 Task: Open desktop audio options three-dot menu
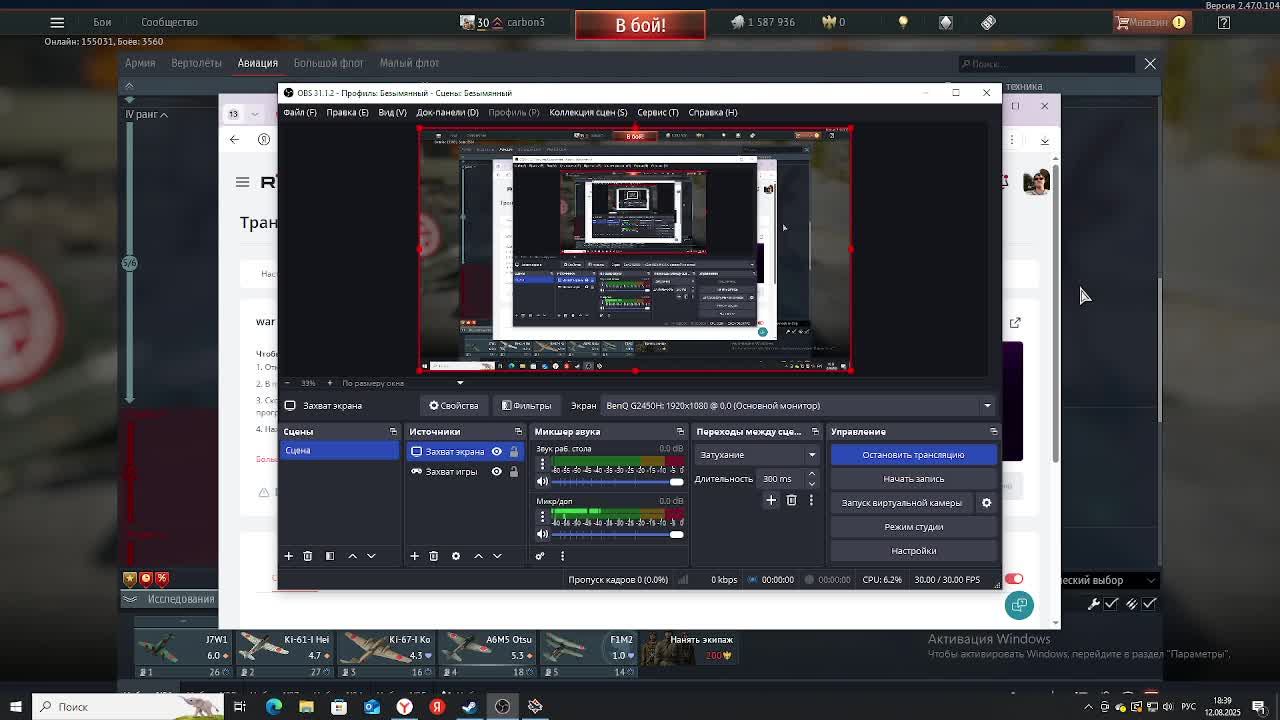click(x=543, y=465)
